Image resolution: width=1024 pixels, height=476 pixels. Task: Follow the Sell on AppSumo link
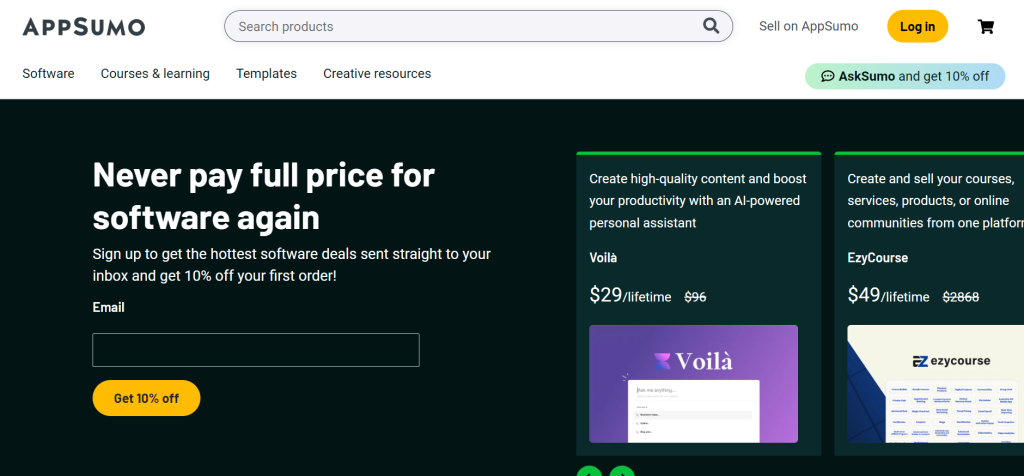point(808,27)
